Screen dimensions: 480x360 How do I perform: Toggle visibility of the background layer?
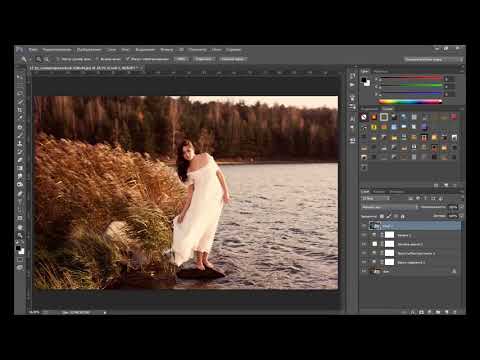click(x=364, y=271)
